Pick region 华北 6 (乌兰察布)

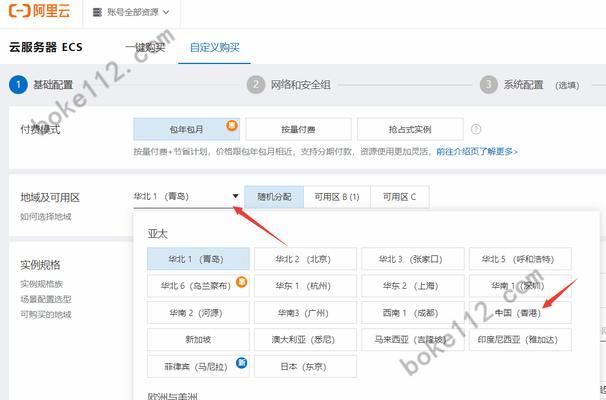(x=198, y=286)
